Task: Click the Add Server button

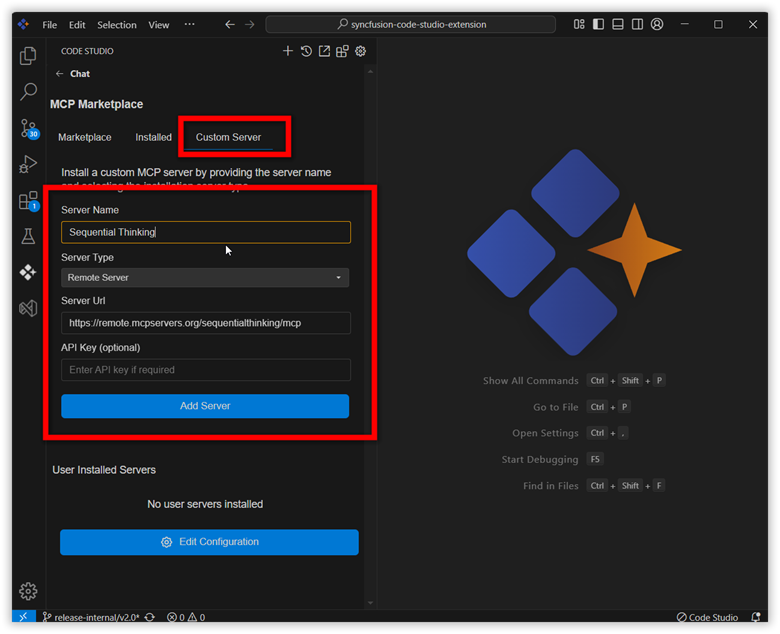Action: coord(205,406)
